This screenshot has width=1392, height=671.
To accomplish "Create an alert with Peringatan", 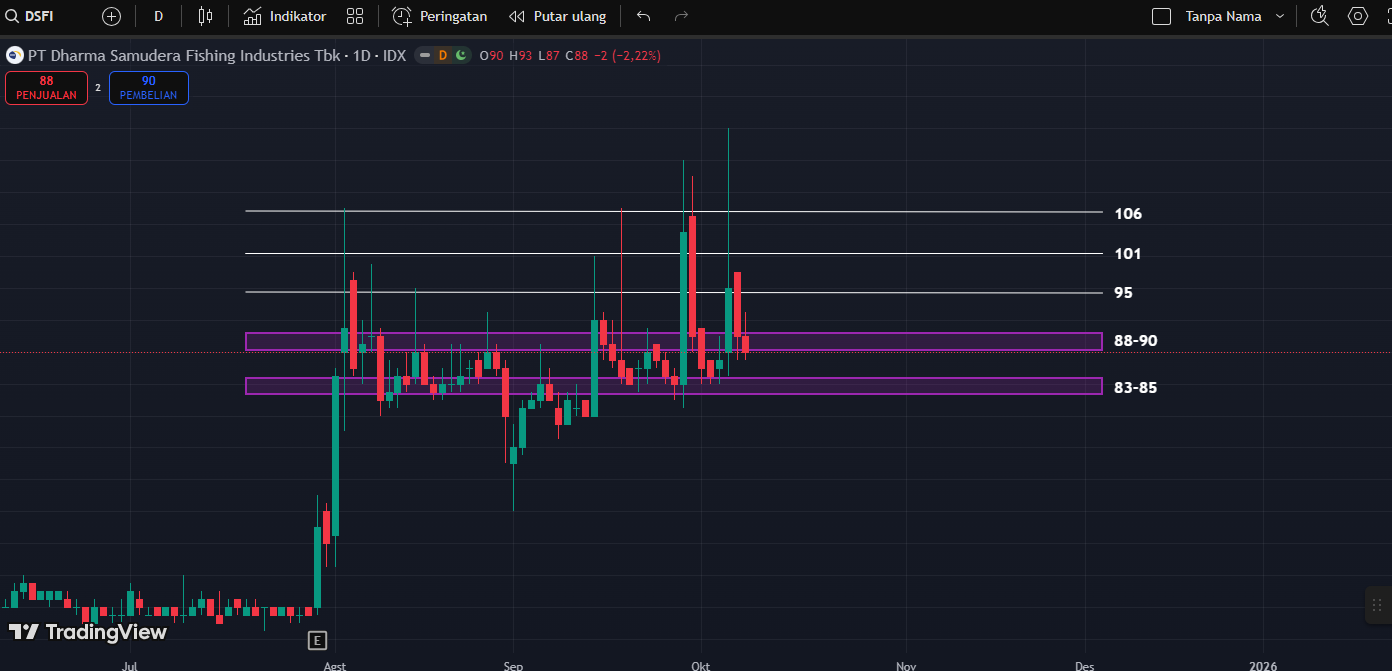I will click(x=440, y=16).
